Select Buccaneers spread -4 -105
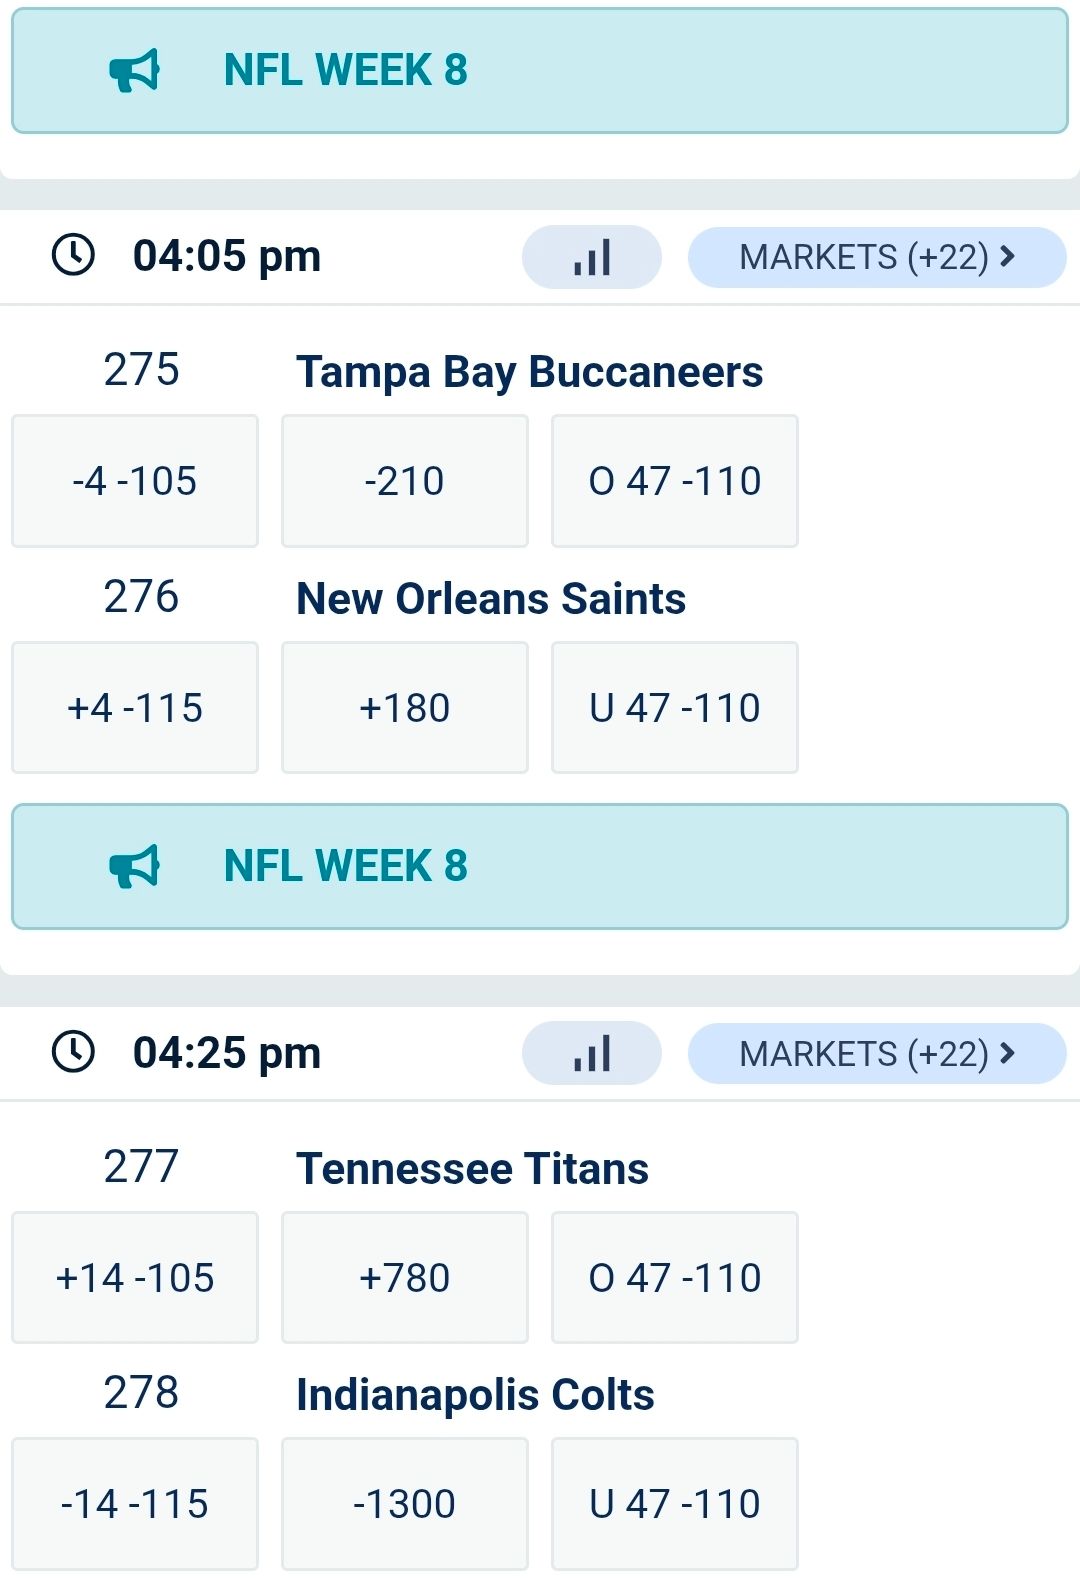Image resolution: width=1080 pixels, height=1583 pixels. [x=135, y=481]
